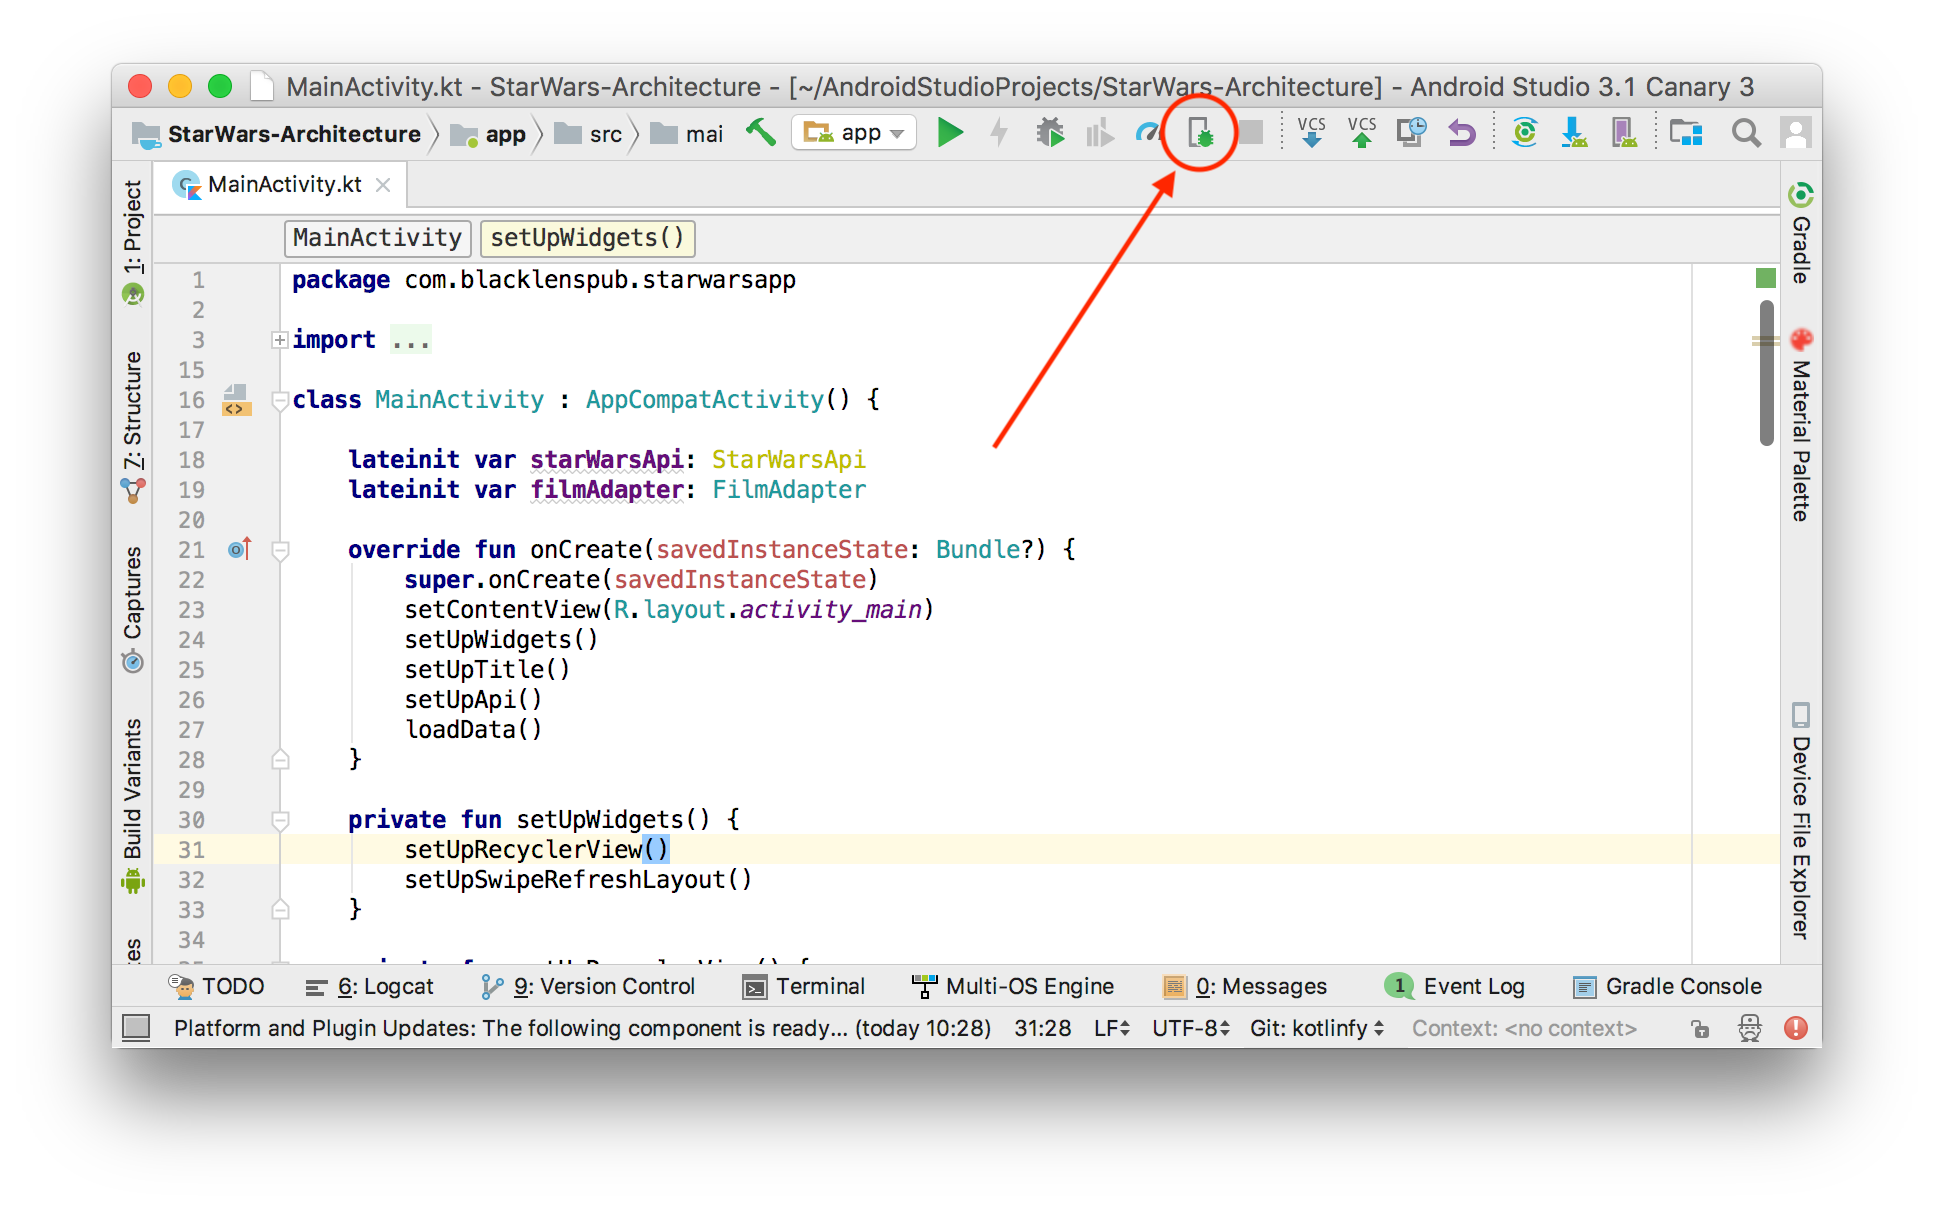Open the 1: Project tool window
Viewport: 1934px width, 1208px height.
[133, 241]
